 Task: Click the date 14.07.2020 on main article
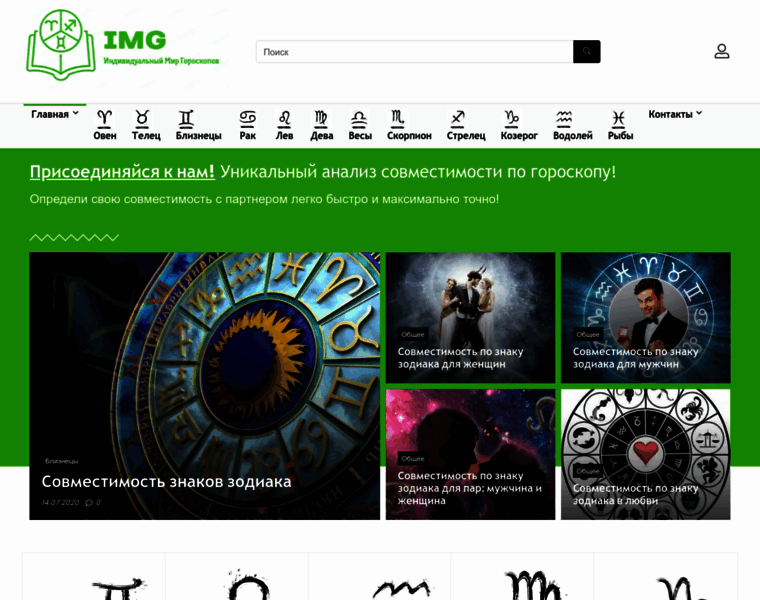(60, 503)
